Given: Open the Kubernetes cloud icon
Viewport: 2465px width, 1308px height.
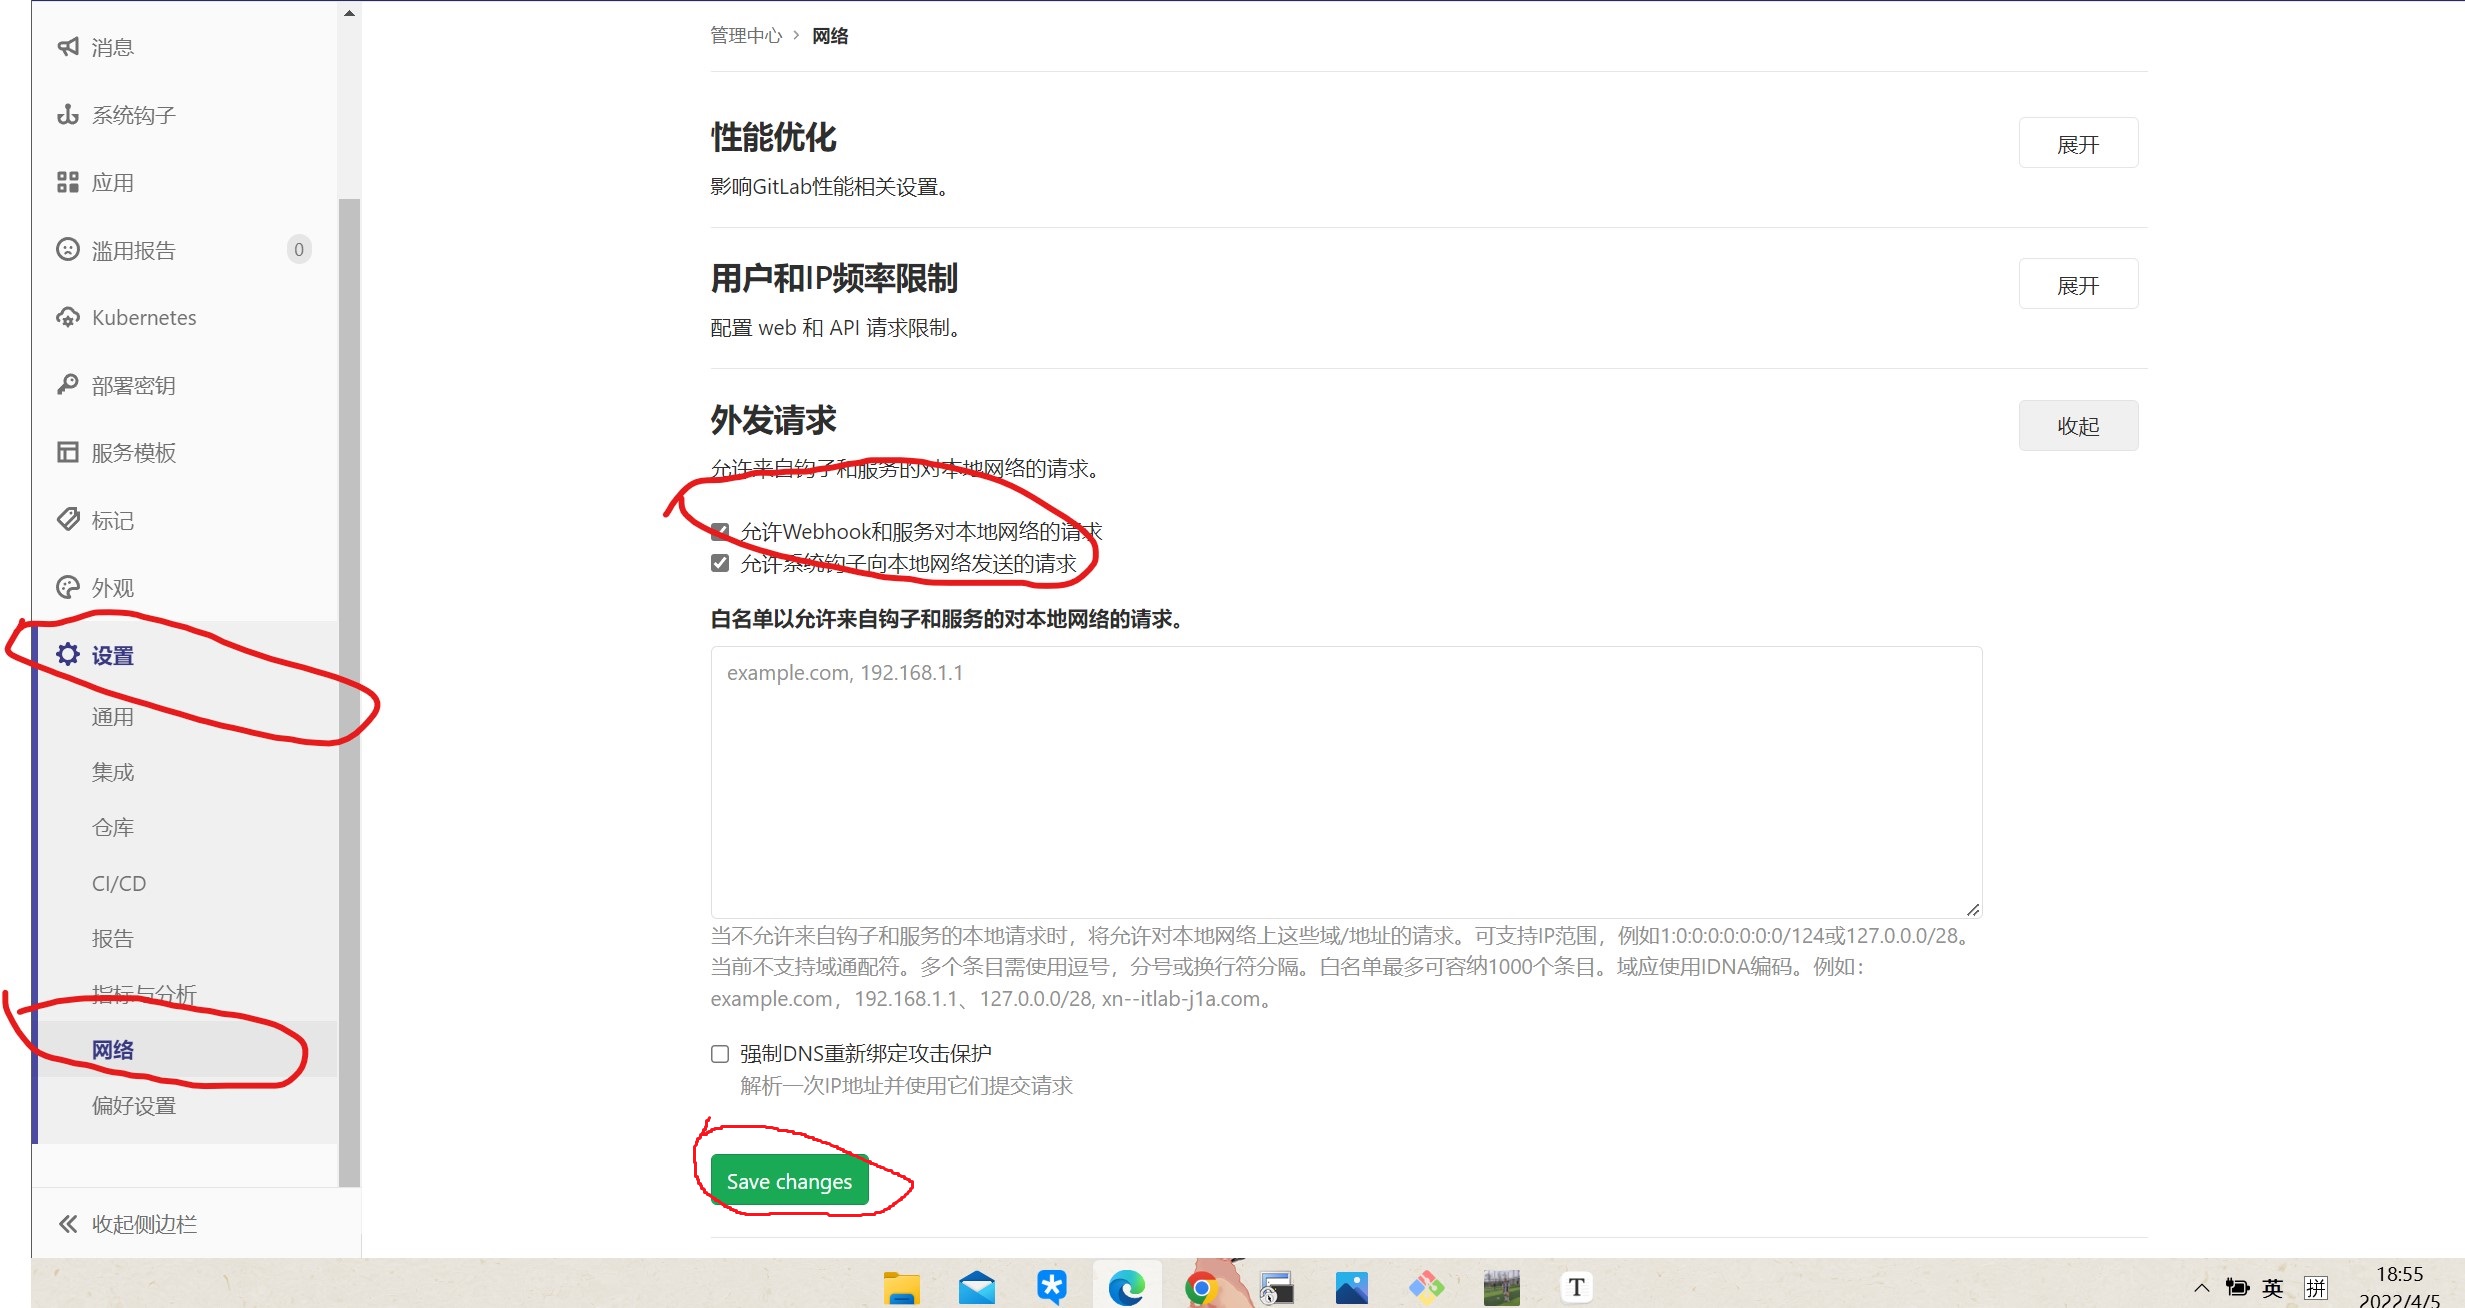Looking at the screenshot, I should 67,318.
